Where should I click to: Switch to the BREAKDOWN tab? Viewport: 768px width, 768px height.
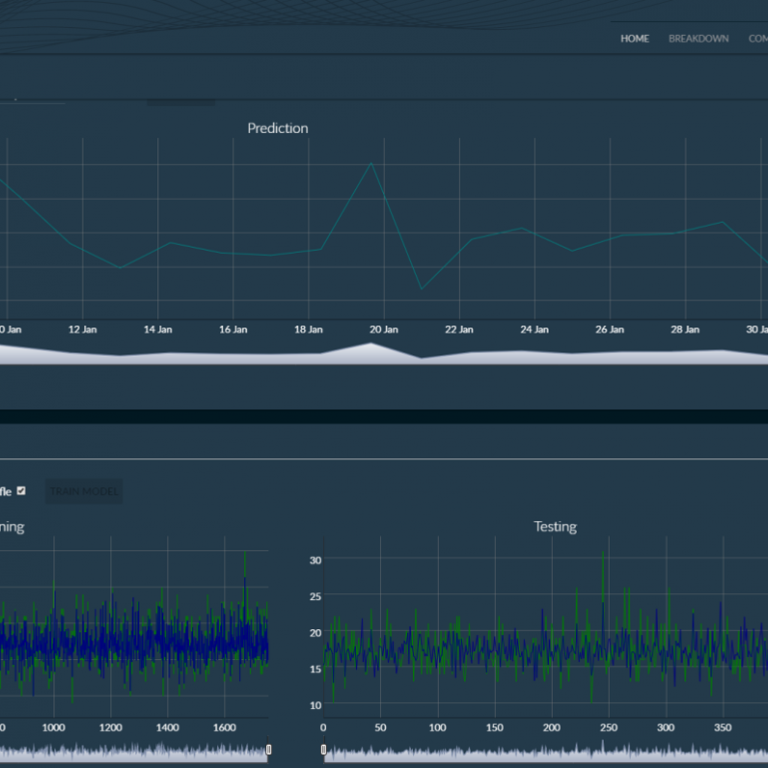[x=698, y=39]
